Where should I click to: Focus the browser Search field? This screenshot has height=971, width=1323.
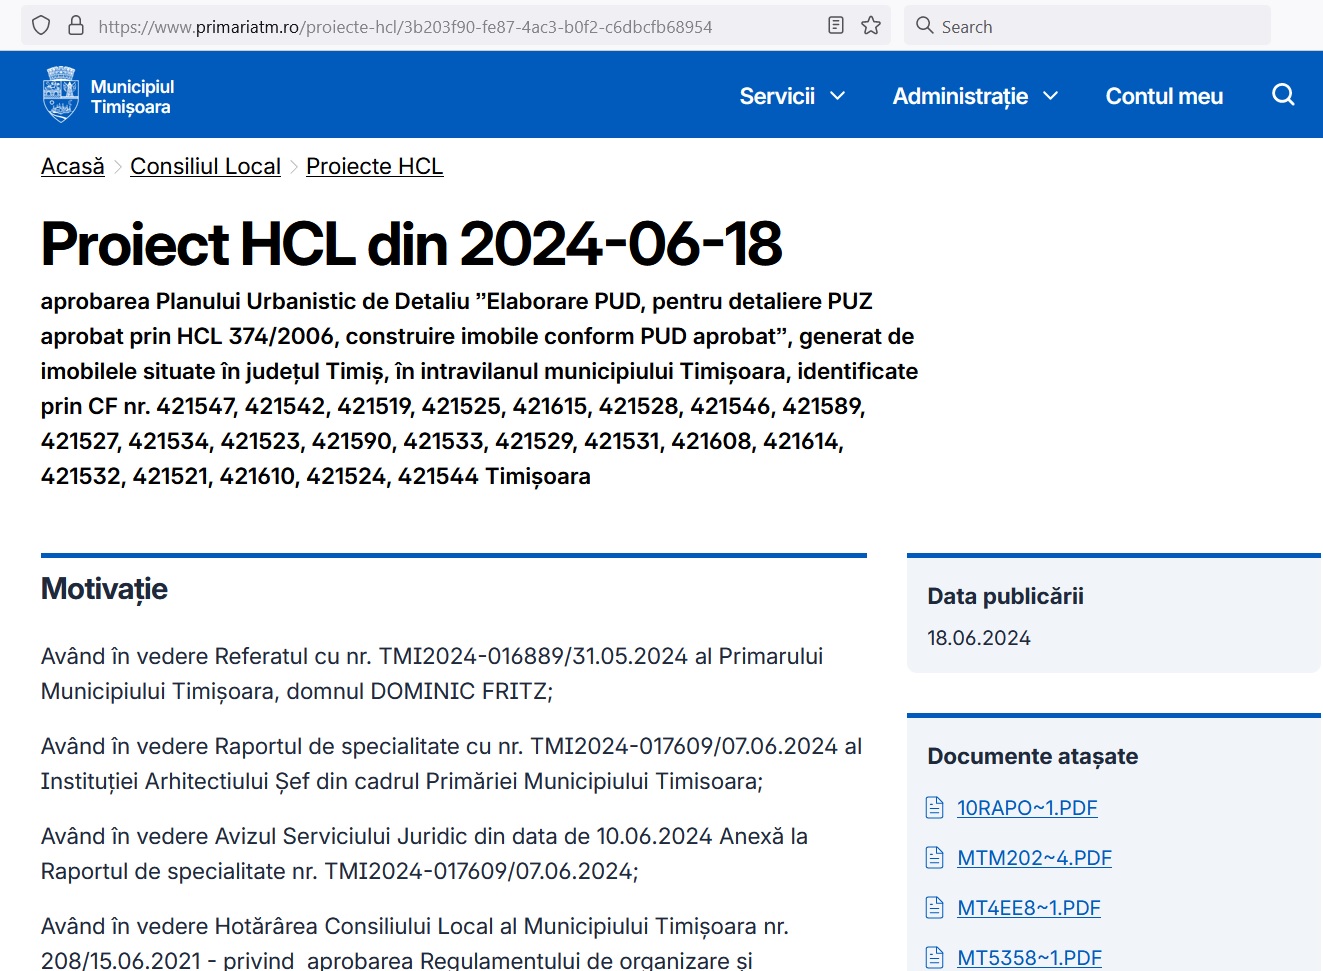coord(1087,26)
